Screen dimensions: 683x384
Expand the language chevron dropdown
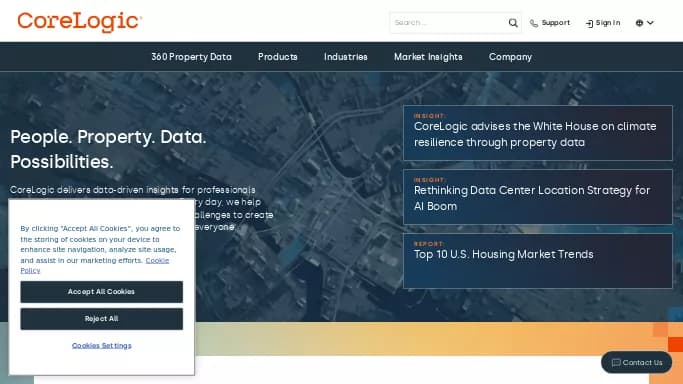(x=650, y=23)
